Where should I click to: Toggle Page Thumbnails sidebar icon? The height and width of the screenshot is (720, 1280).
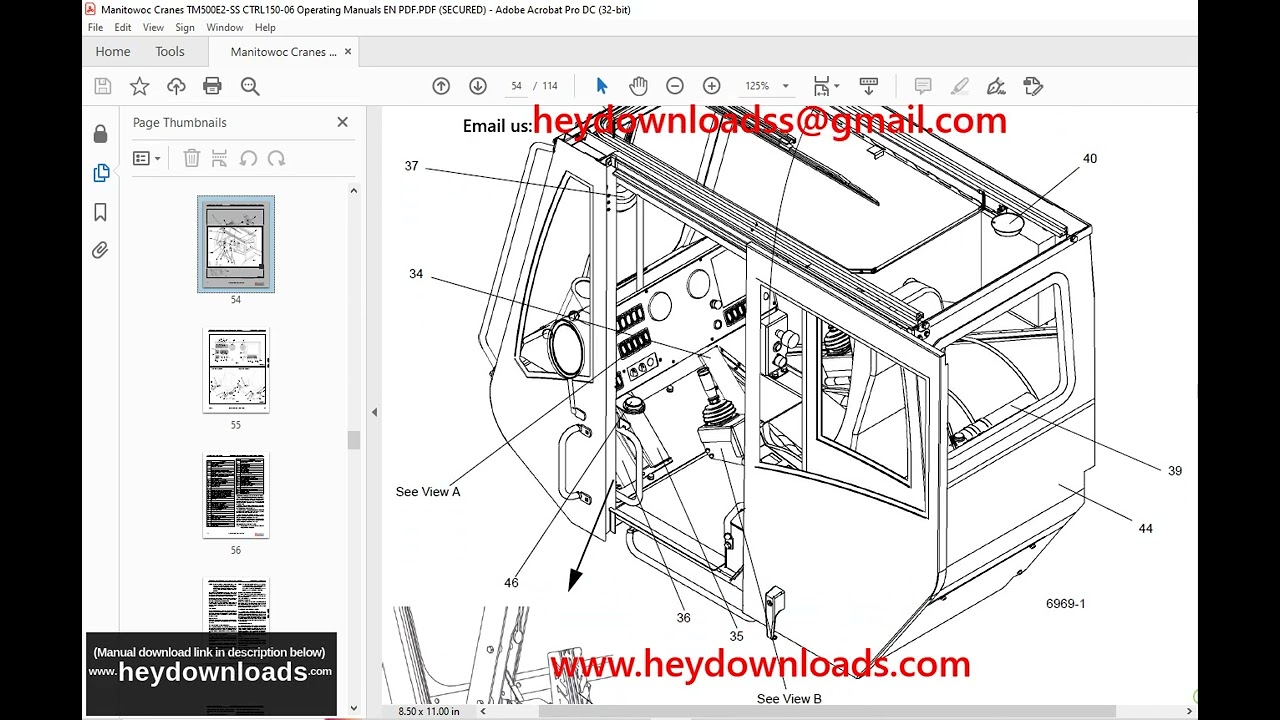[100, 173]
